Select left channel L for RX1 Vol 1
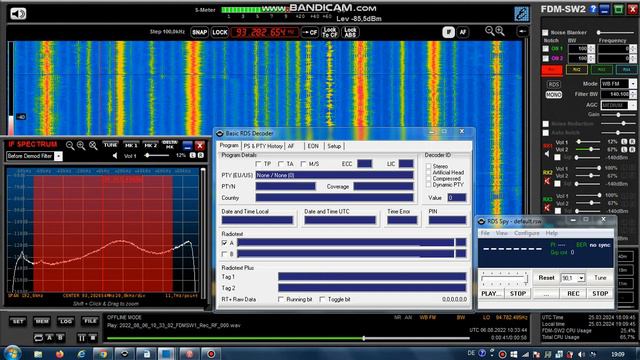The image size is (640, 360). pyautogui.click(x=624, y=142)
